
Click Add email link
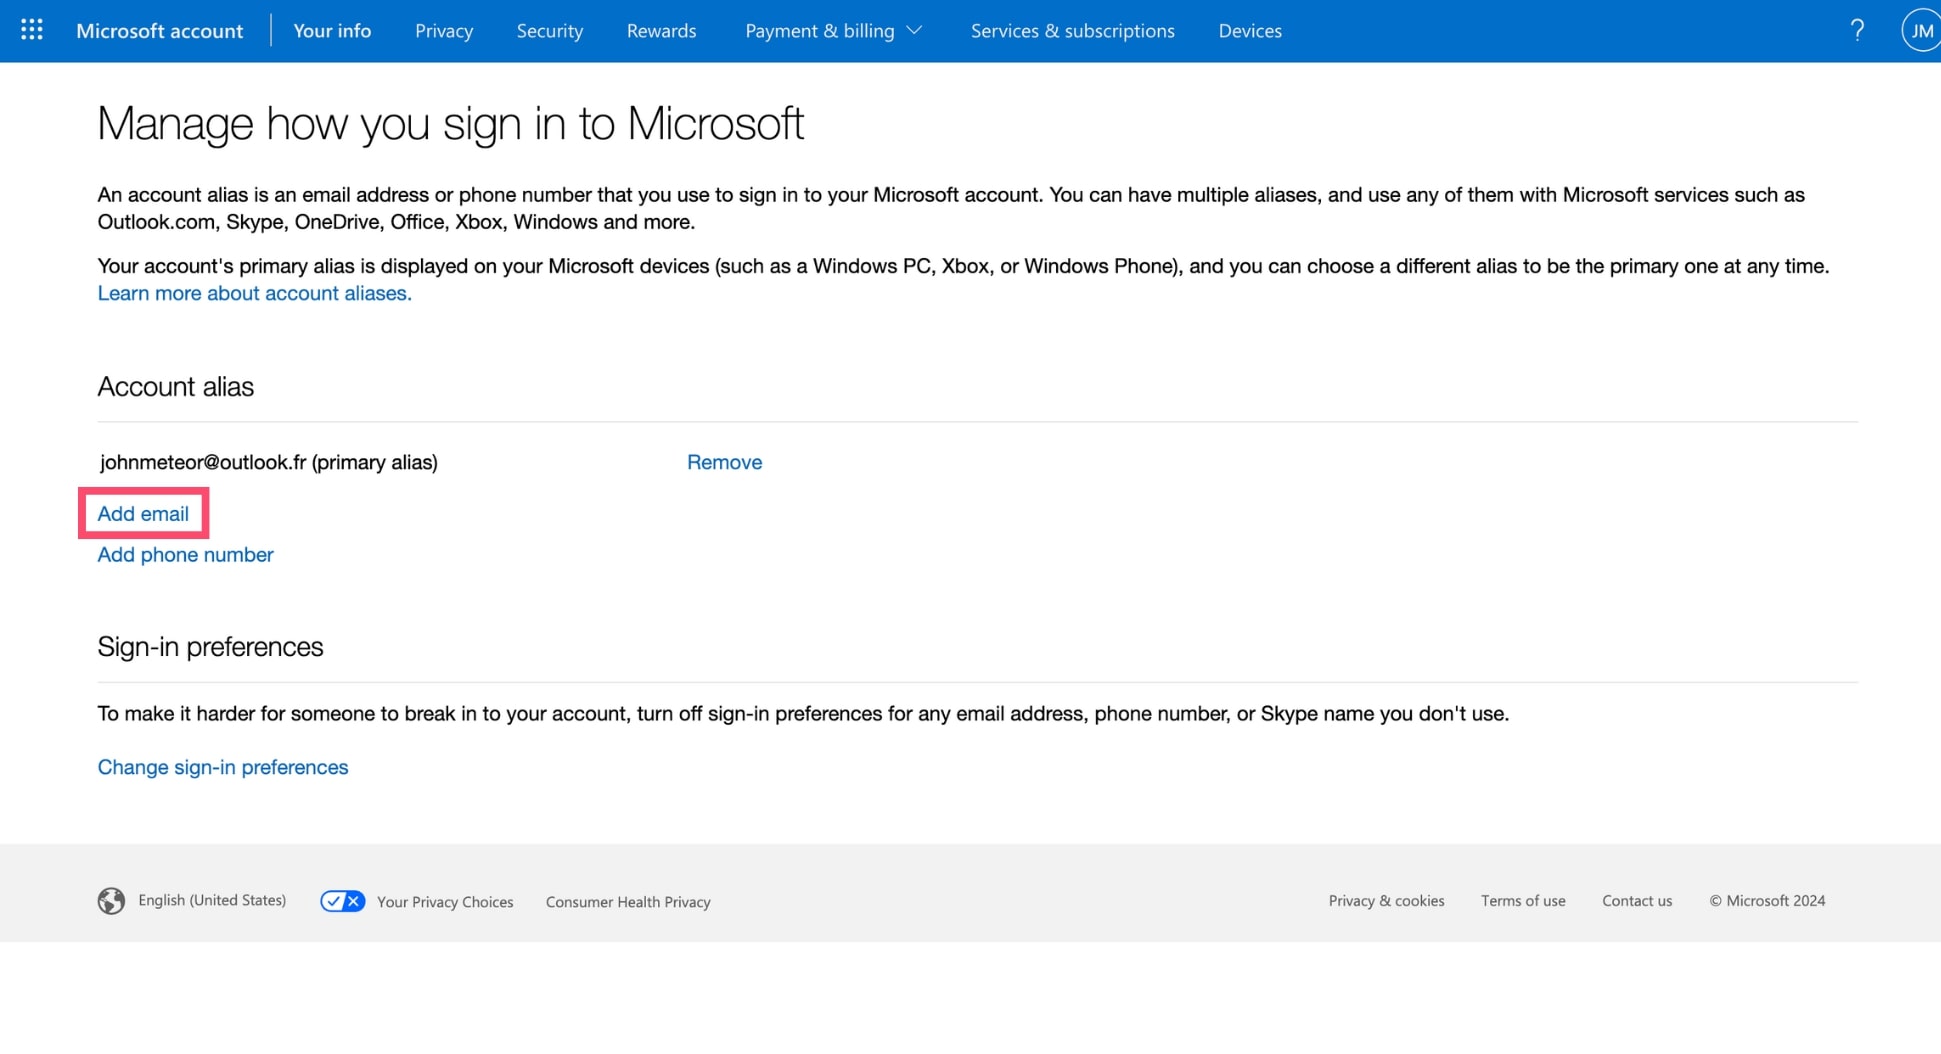coord(143,514)
